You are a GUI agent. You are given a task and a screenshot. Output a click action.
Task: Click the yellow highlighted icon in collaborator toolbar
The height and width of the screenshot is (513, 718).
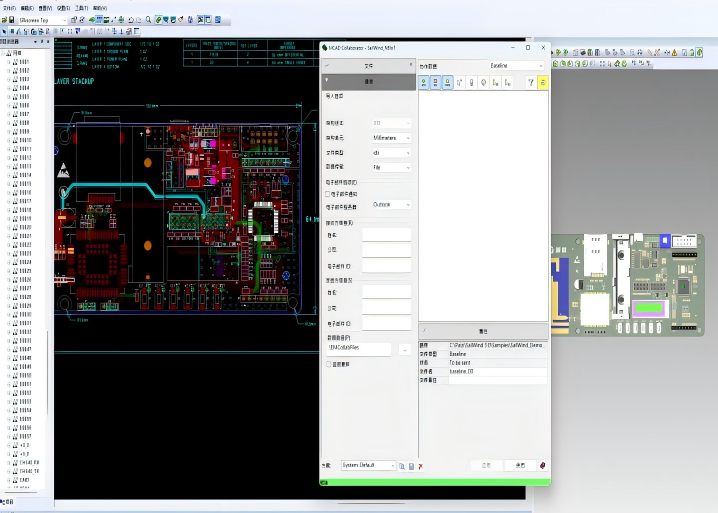(x=543, y=83)
